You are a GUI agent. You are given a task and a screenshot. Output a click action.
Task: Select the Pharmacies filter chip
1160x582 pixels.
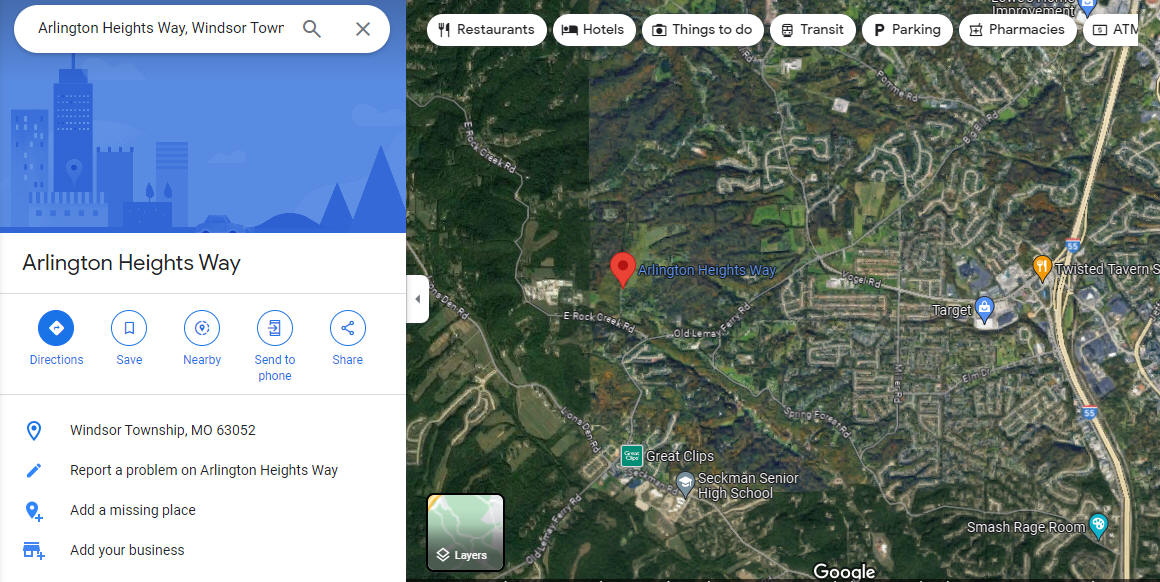pos(1018,30)
